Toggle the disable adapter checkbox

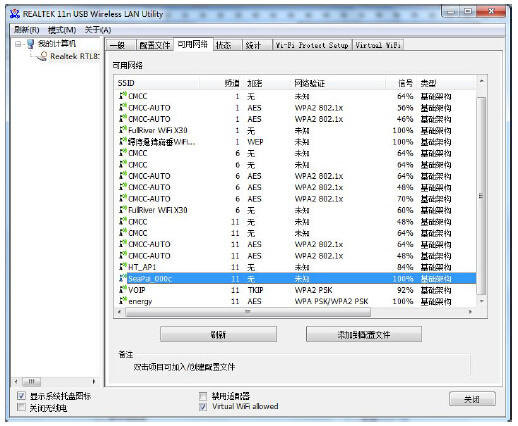pyautogui.click(x=203, y=396)
